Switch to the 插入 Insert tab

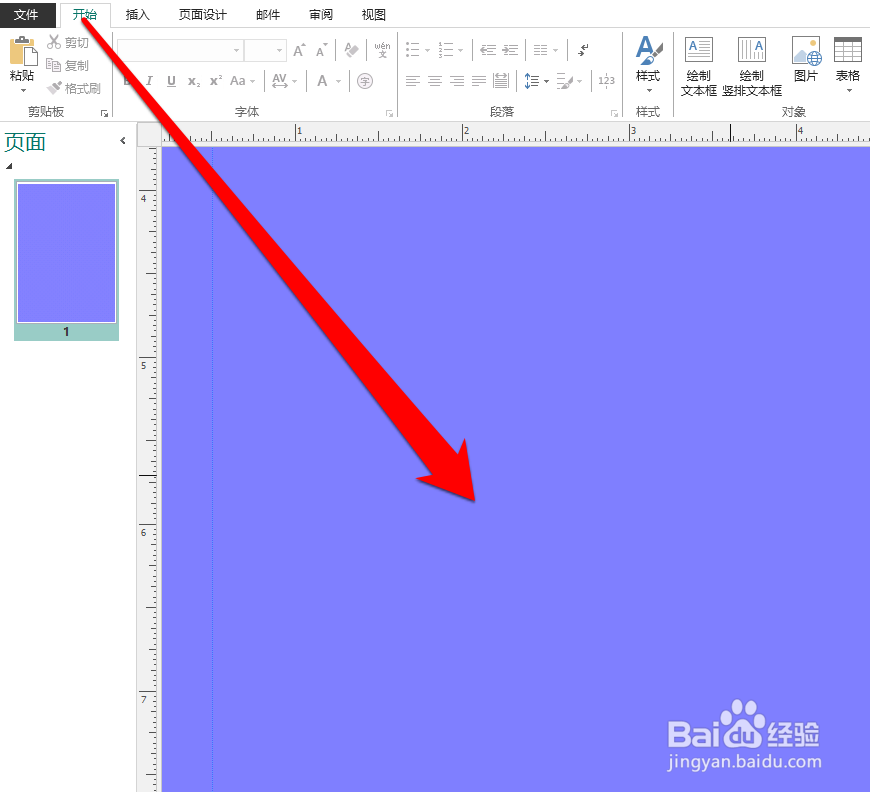[138, 14]
